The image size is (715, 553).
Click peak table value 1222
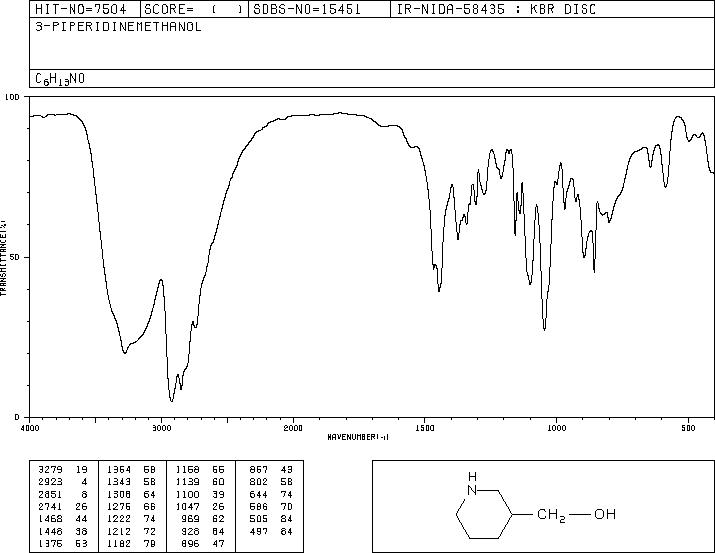coord(119,519)
